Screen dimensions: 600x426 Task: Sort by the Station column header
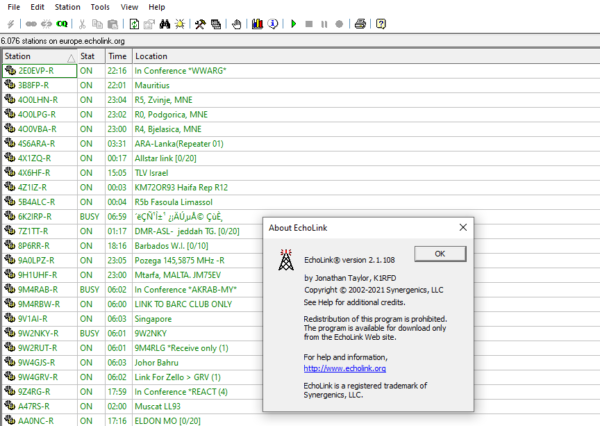40,56
